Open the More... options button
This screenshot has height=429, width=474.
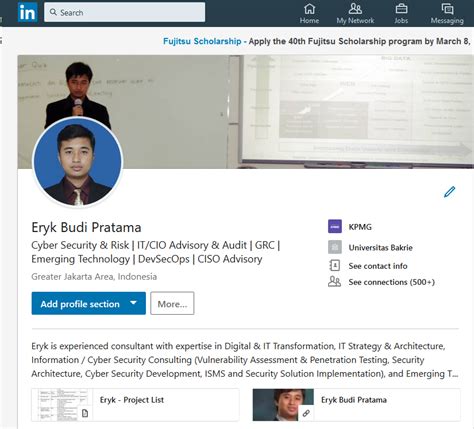click(x=172, y=303)
